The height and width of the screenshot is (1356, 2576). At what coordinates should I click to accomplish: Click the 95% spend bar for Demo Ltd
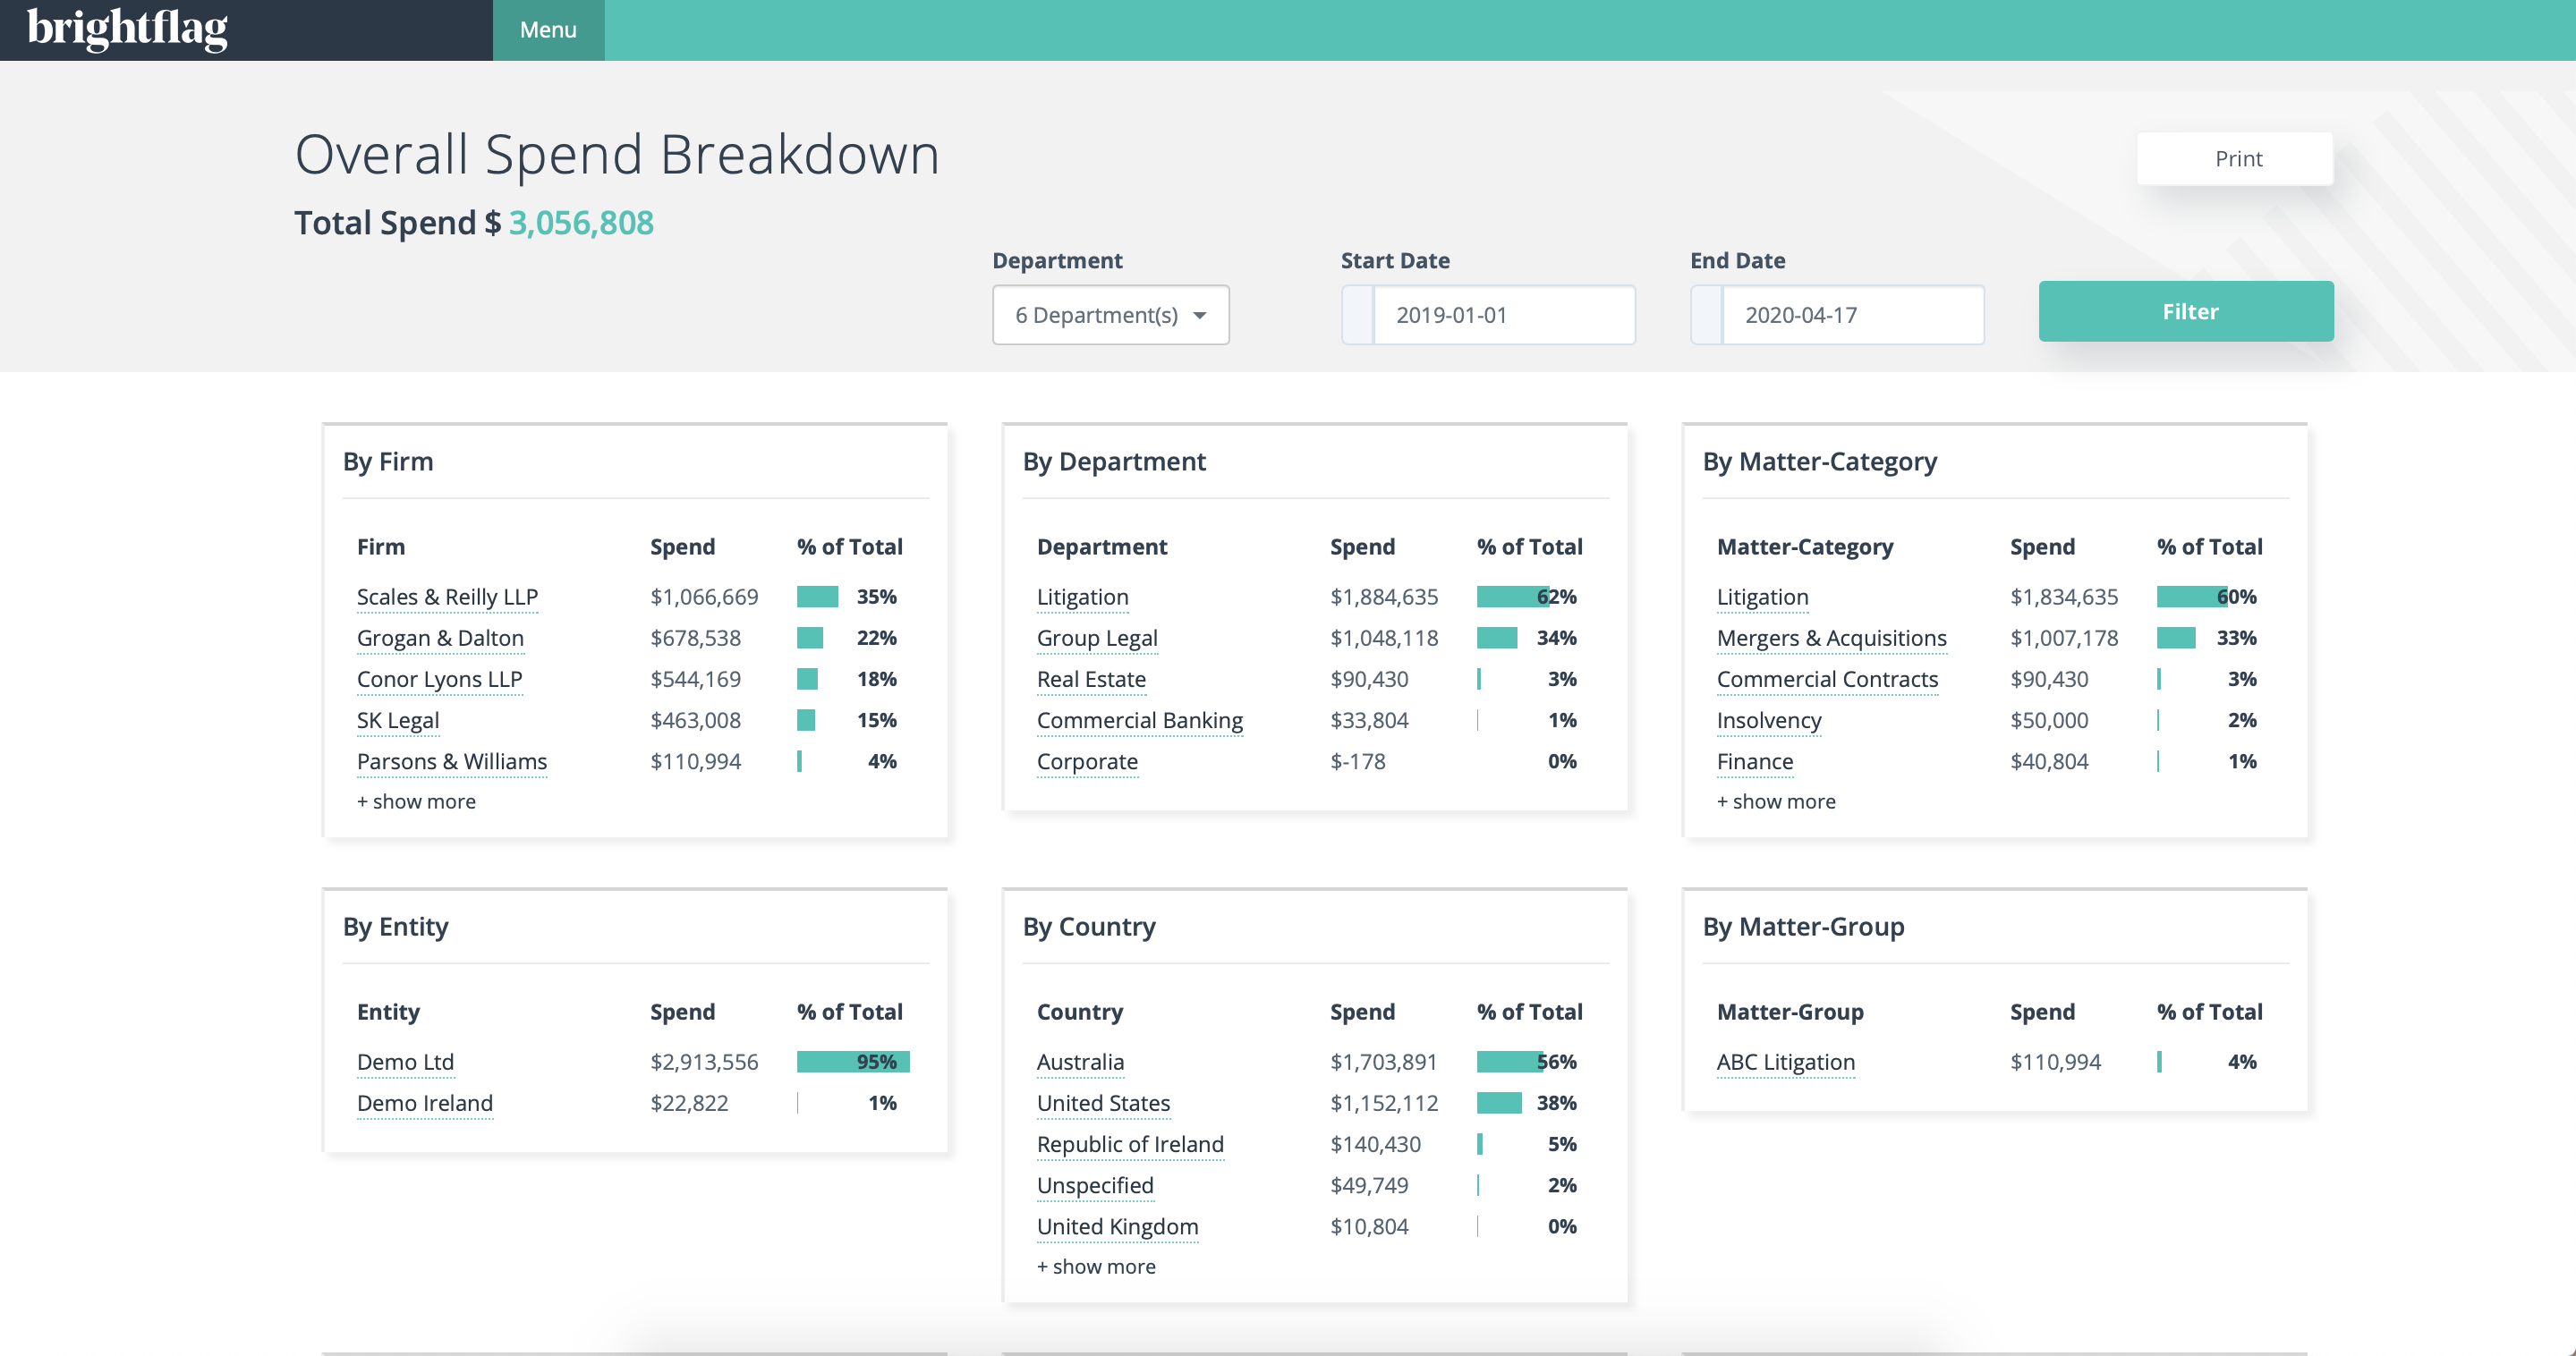click(852, 1062)
